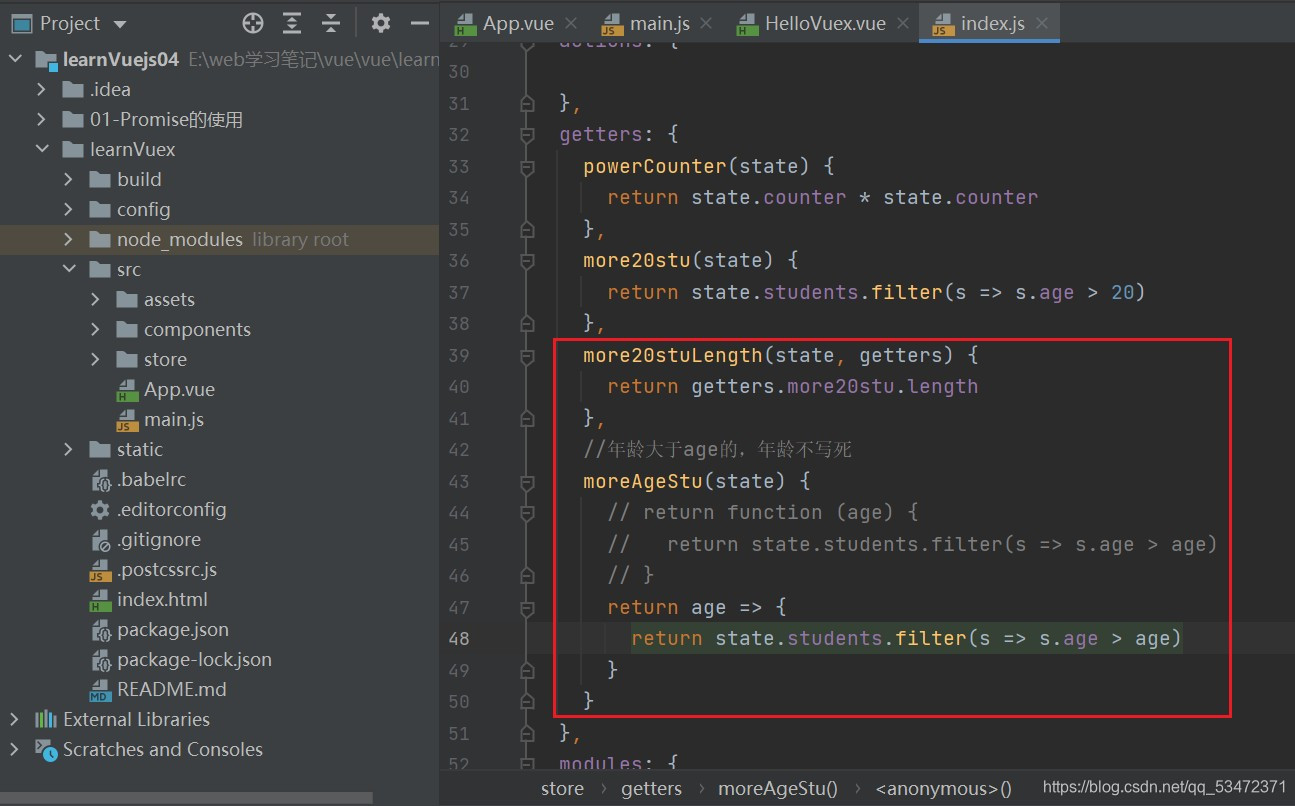Image resolution: width=1295 pixels, height=806 pixels.
Task: Select App.vue in the project tree
Action: pos(179,389)
